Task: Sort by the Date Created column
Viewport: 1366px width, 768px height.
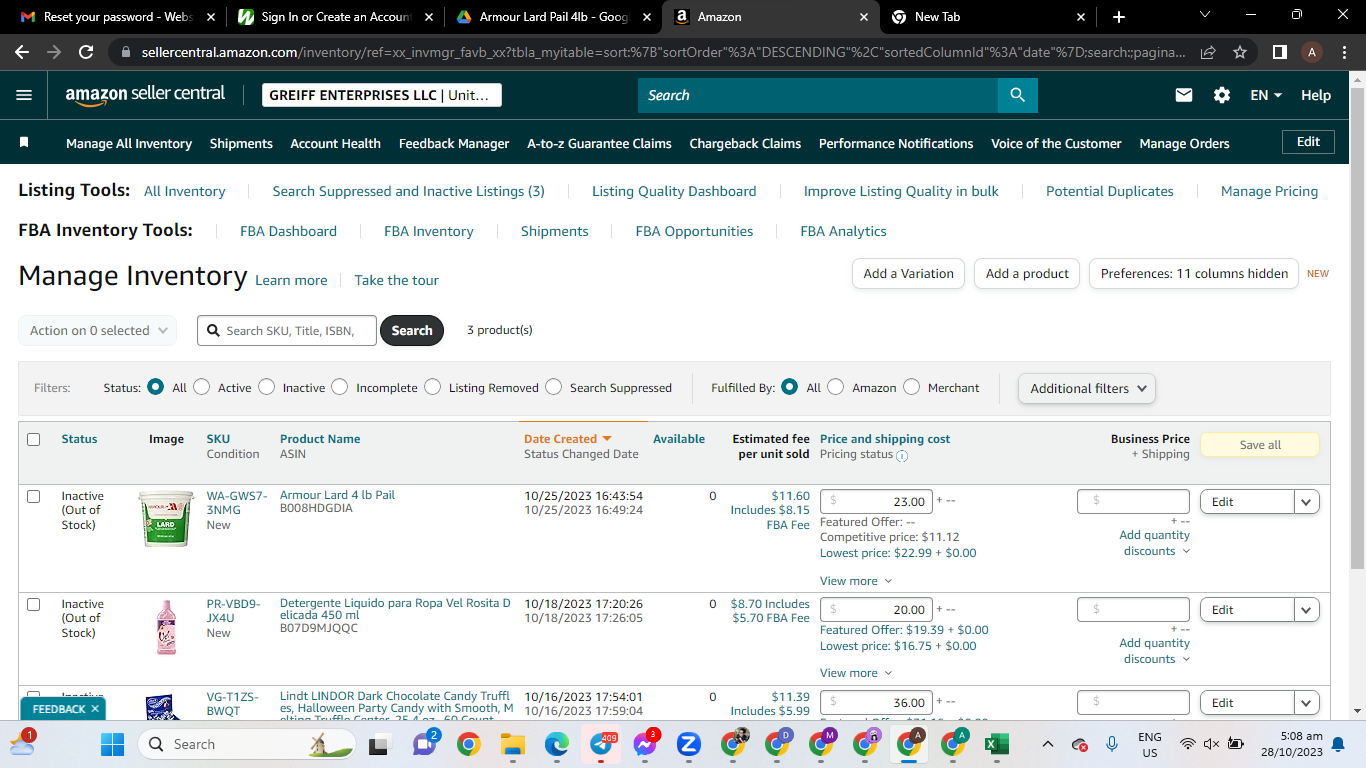Action: pyautogui.click(x=567, y=439)
